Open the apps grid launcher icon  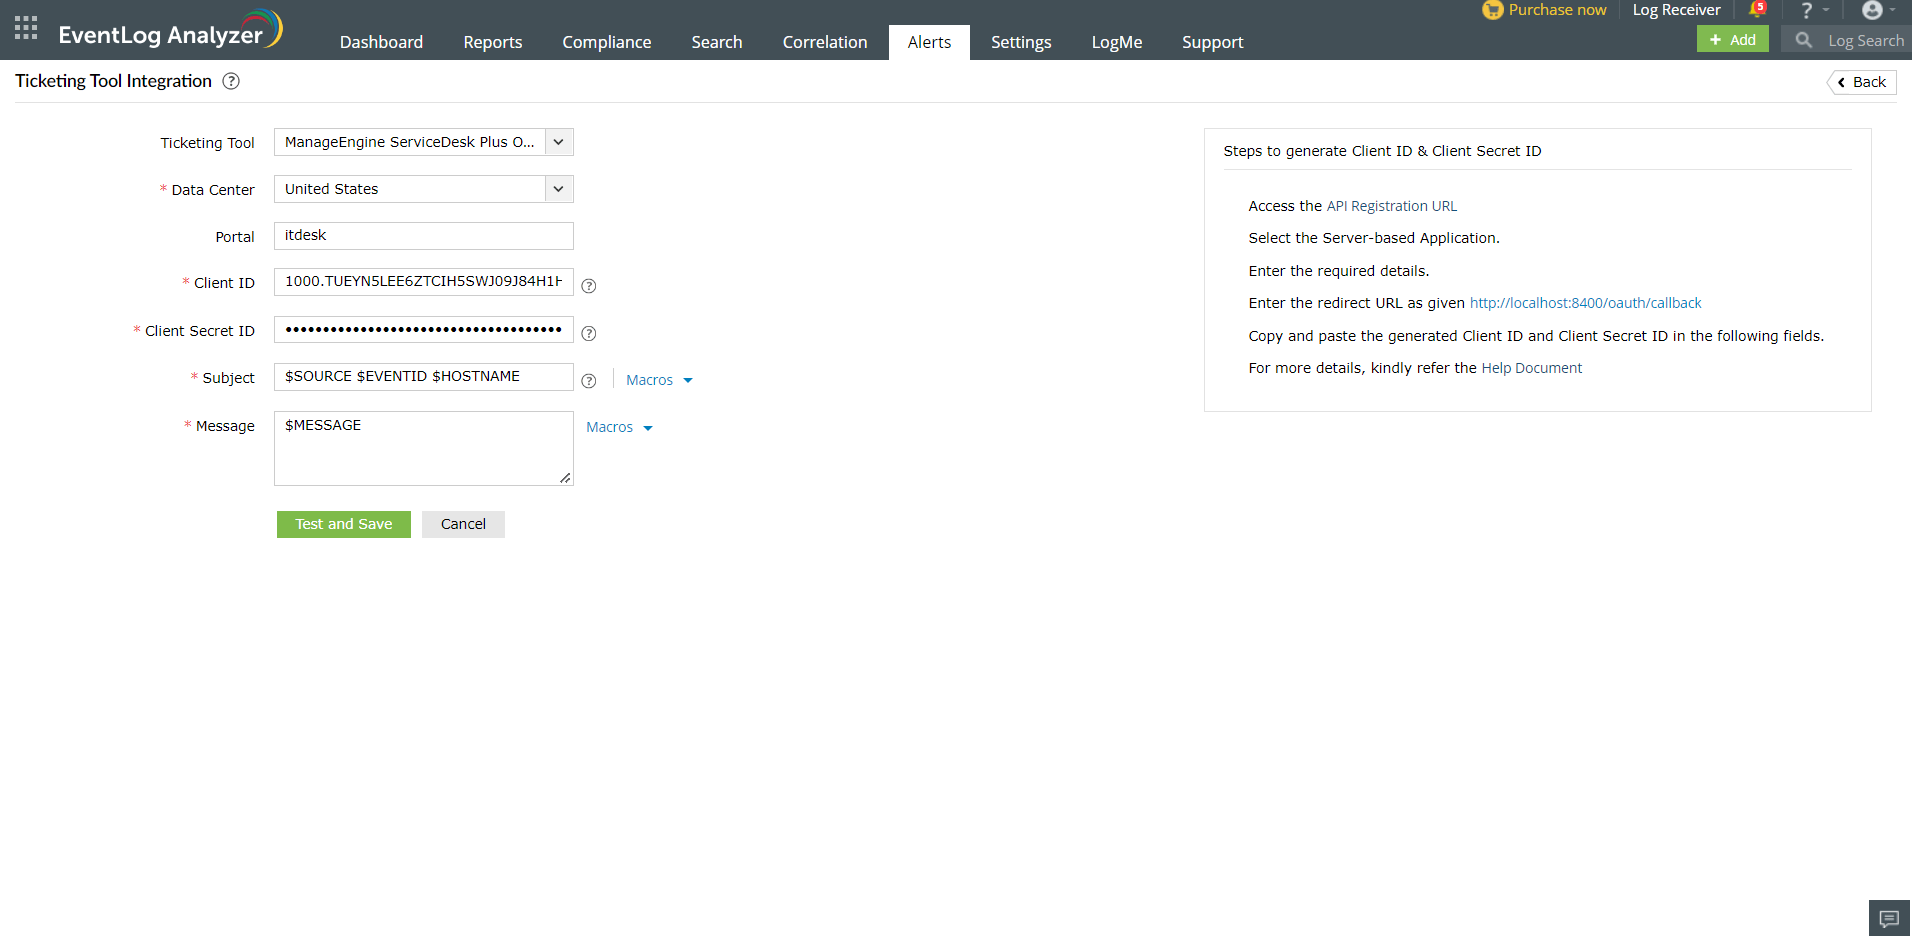(x=26, y=28)
